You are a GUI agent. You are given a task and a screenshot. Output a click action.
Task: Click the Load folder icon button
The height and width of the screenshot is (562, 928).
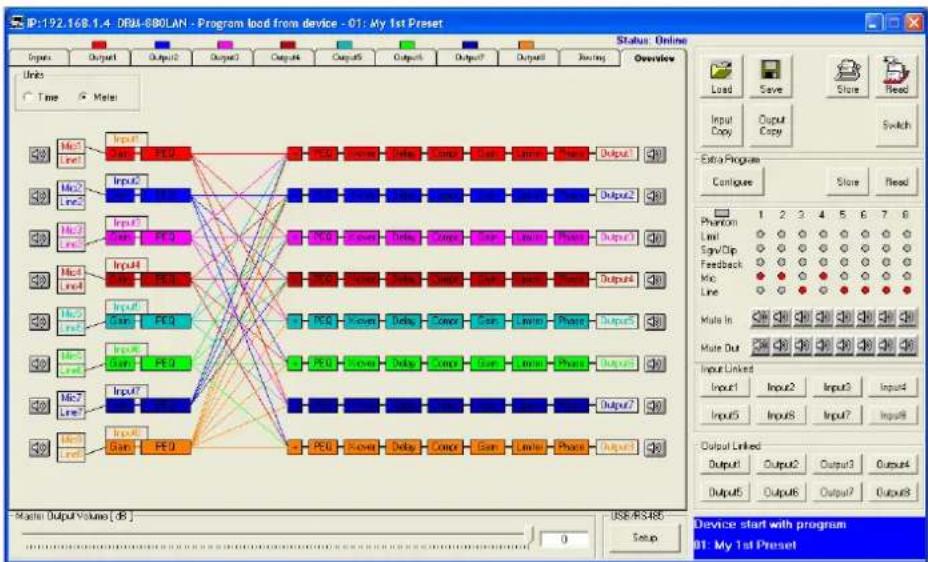point(721,74)
